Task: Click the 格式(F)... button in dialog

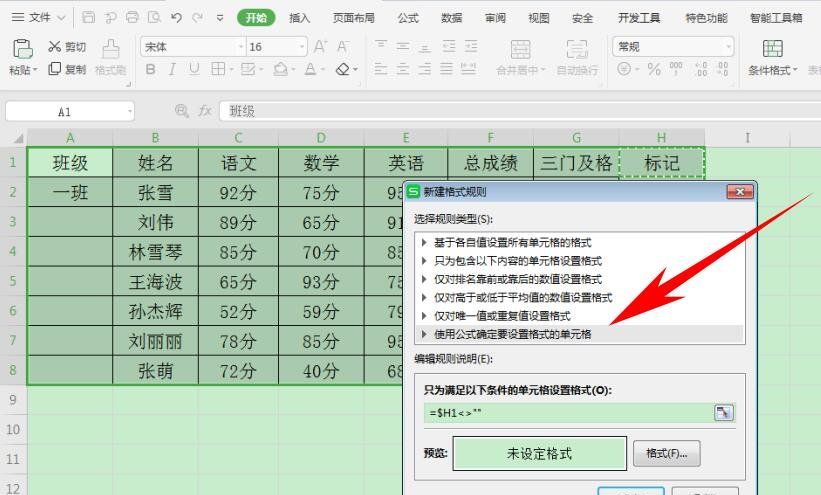Action: tap(667, 453)
